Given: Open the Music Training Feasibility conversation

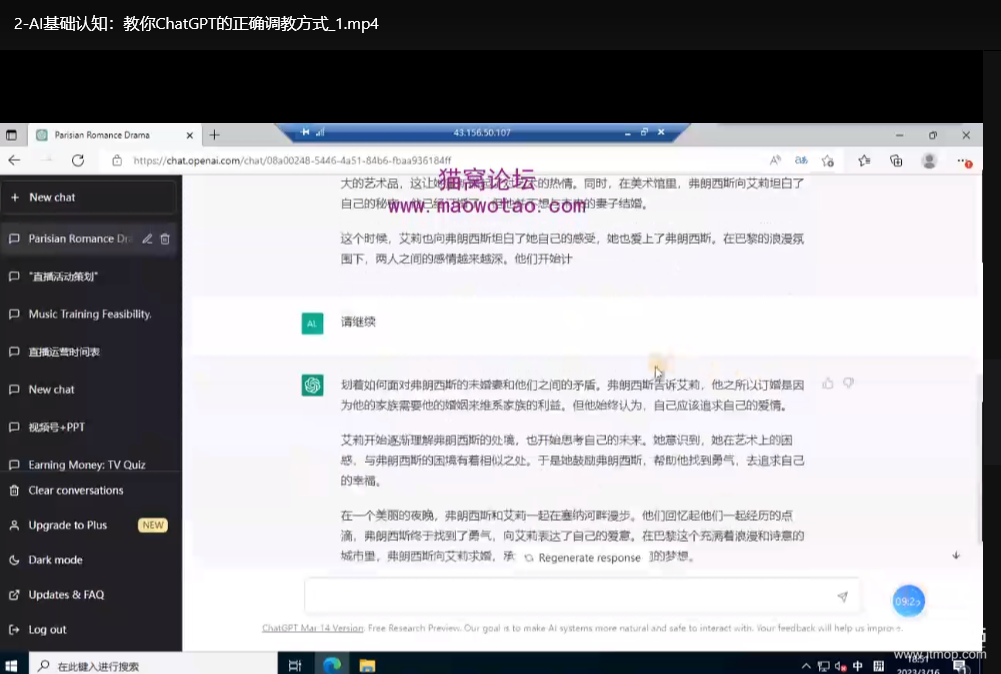Looking at the screenshot, I should pyautogui.click(x=90, y=314).
